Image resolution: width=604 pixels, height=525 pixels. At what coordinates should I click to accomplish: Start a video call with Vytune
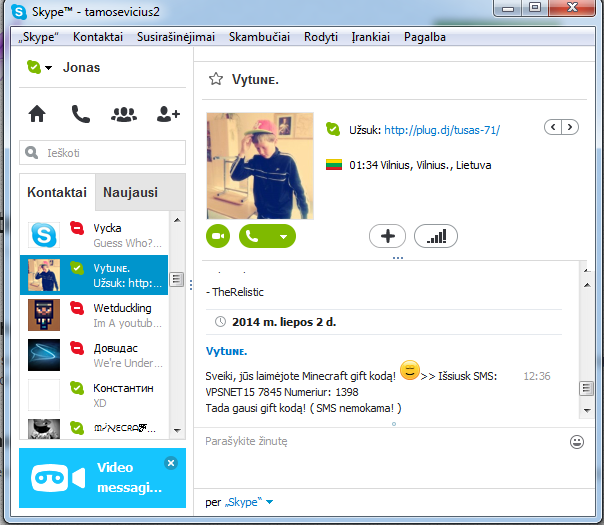218,236
